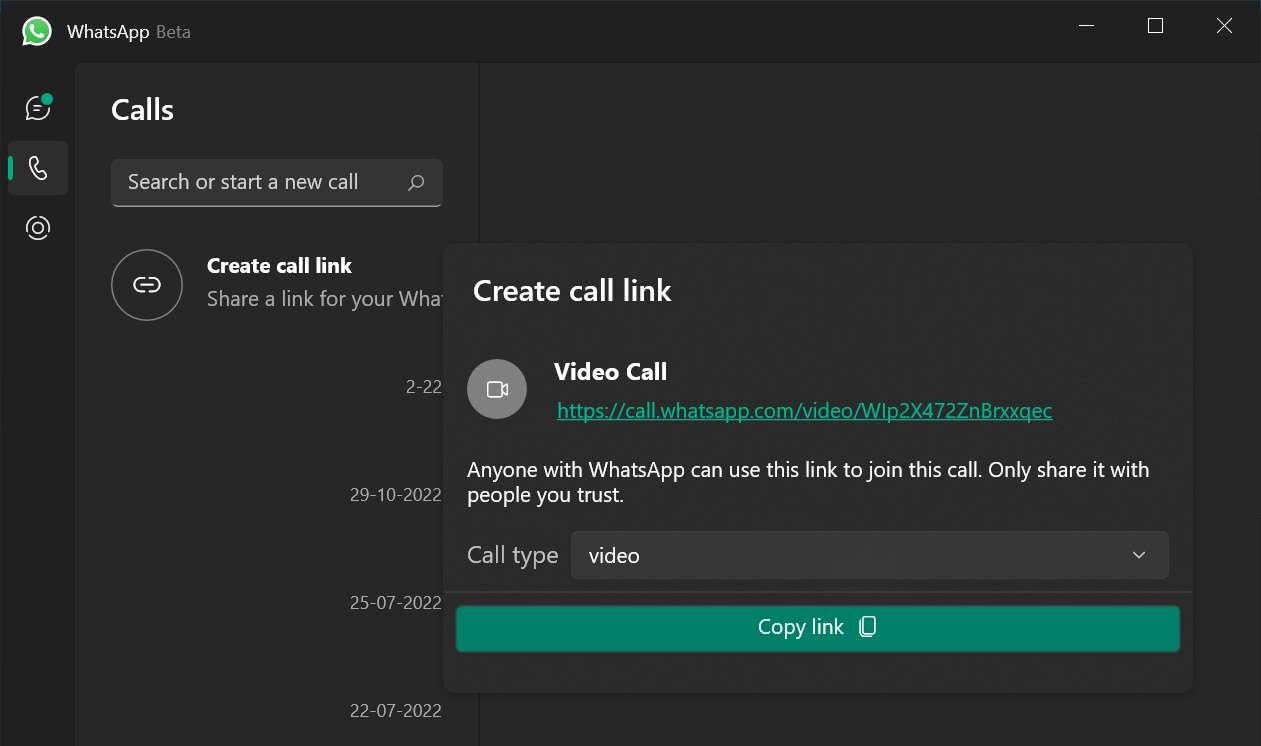Minimize the WhatsApp Beta window

(1087, 26)
